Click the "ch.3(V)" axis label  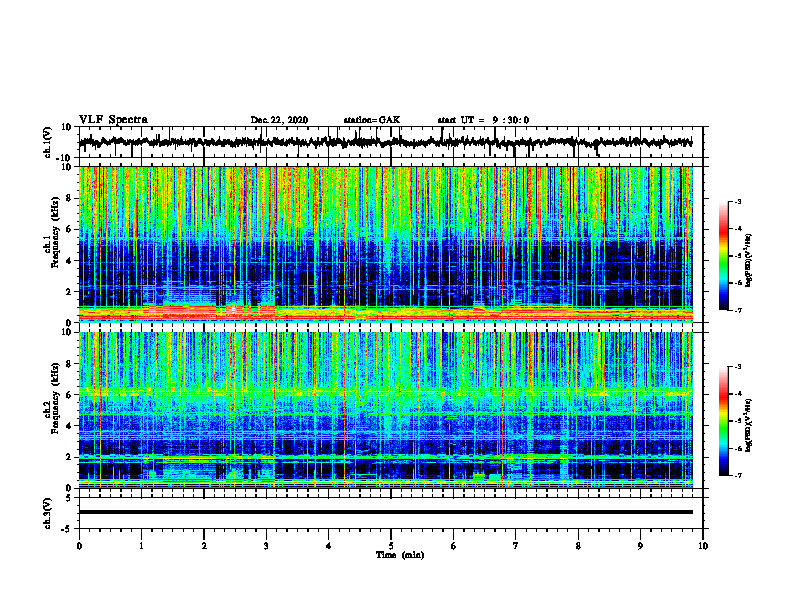pyautogui.click(x=48, y=514)
